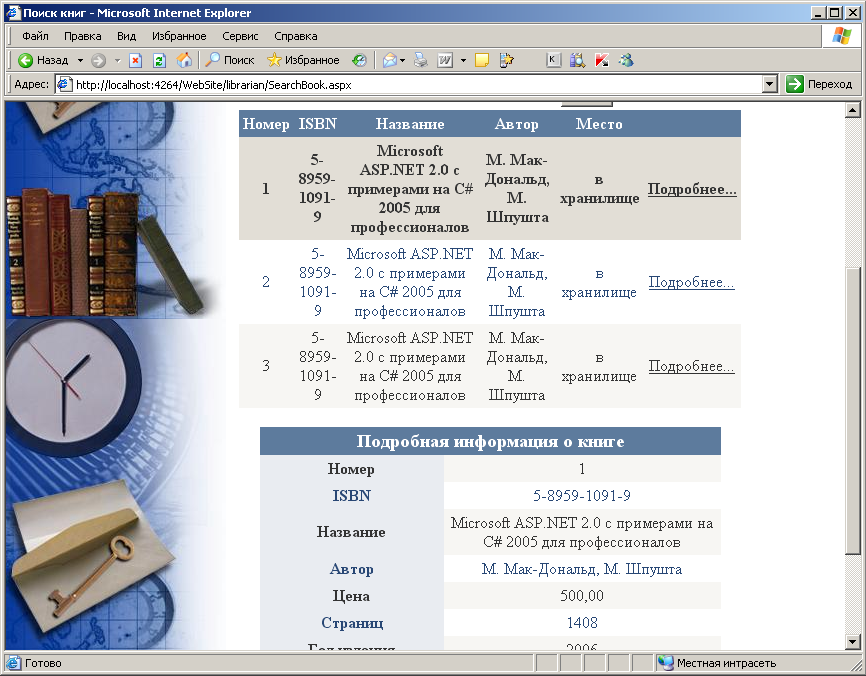Print the page with printer icon
This screenshot has width=866, height=676.
tap(420, 60)
